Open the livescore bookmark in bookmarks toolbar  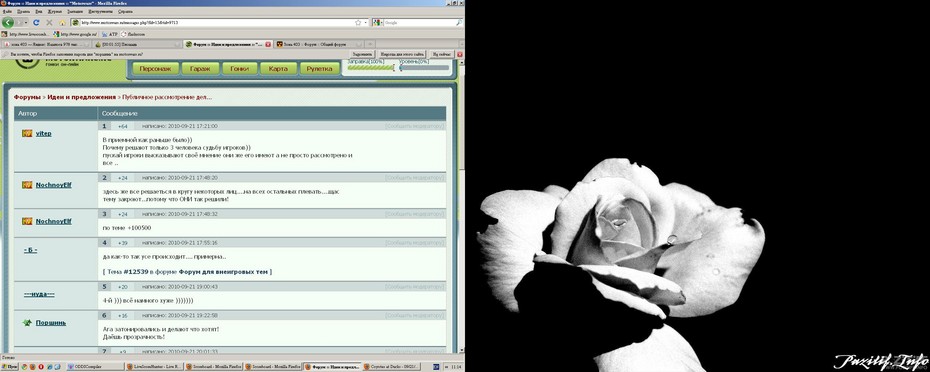pyautogui.click(x=25, y=34)
